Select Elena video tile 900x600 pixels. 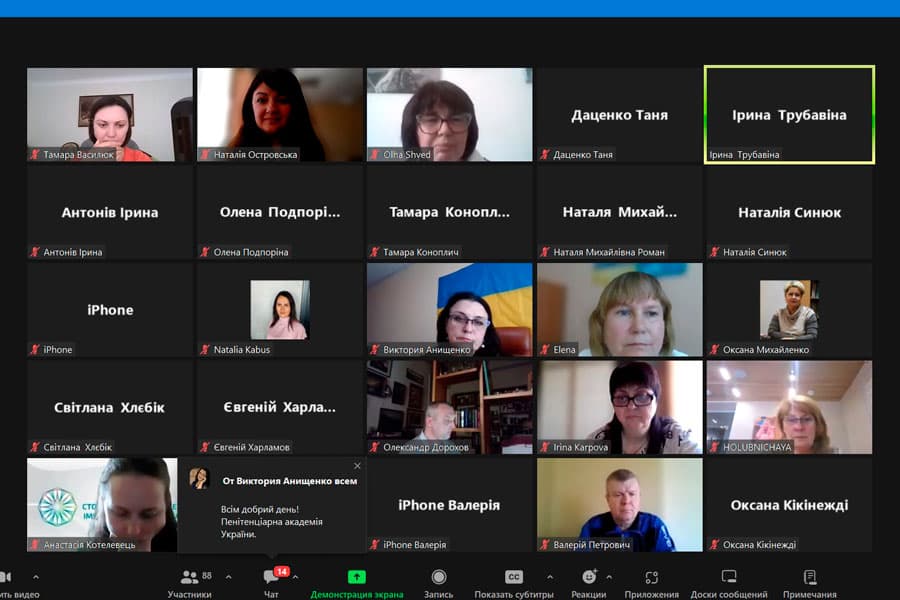619,309
